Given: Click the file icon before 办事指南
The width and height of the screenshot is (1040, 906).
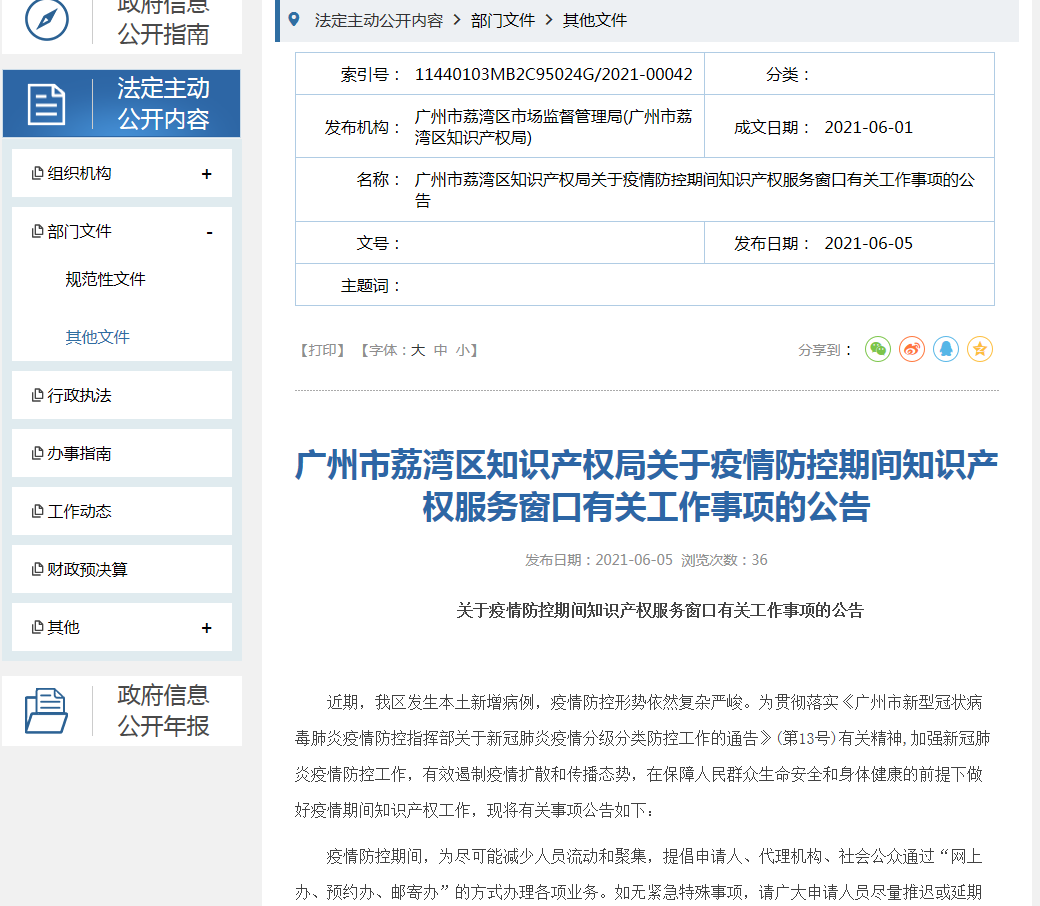Looking at the screenshot, I should point(38,453).
